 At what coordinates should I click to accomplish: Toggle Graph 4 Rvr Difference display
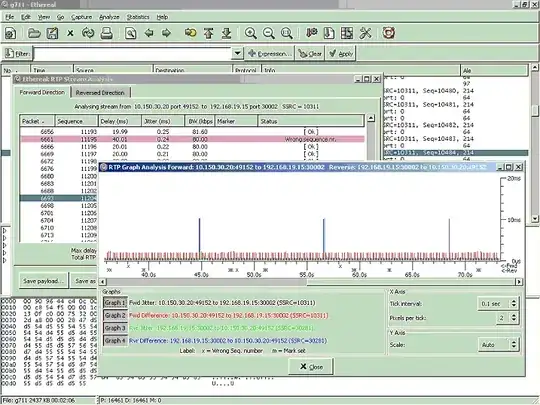115,340
